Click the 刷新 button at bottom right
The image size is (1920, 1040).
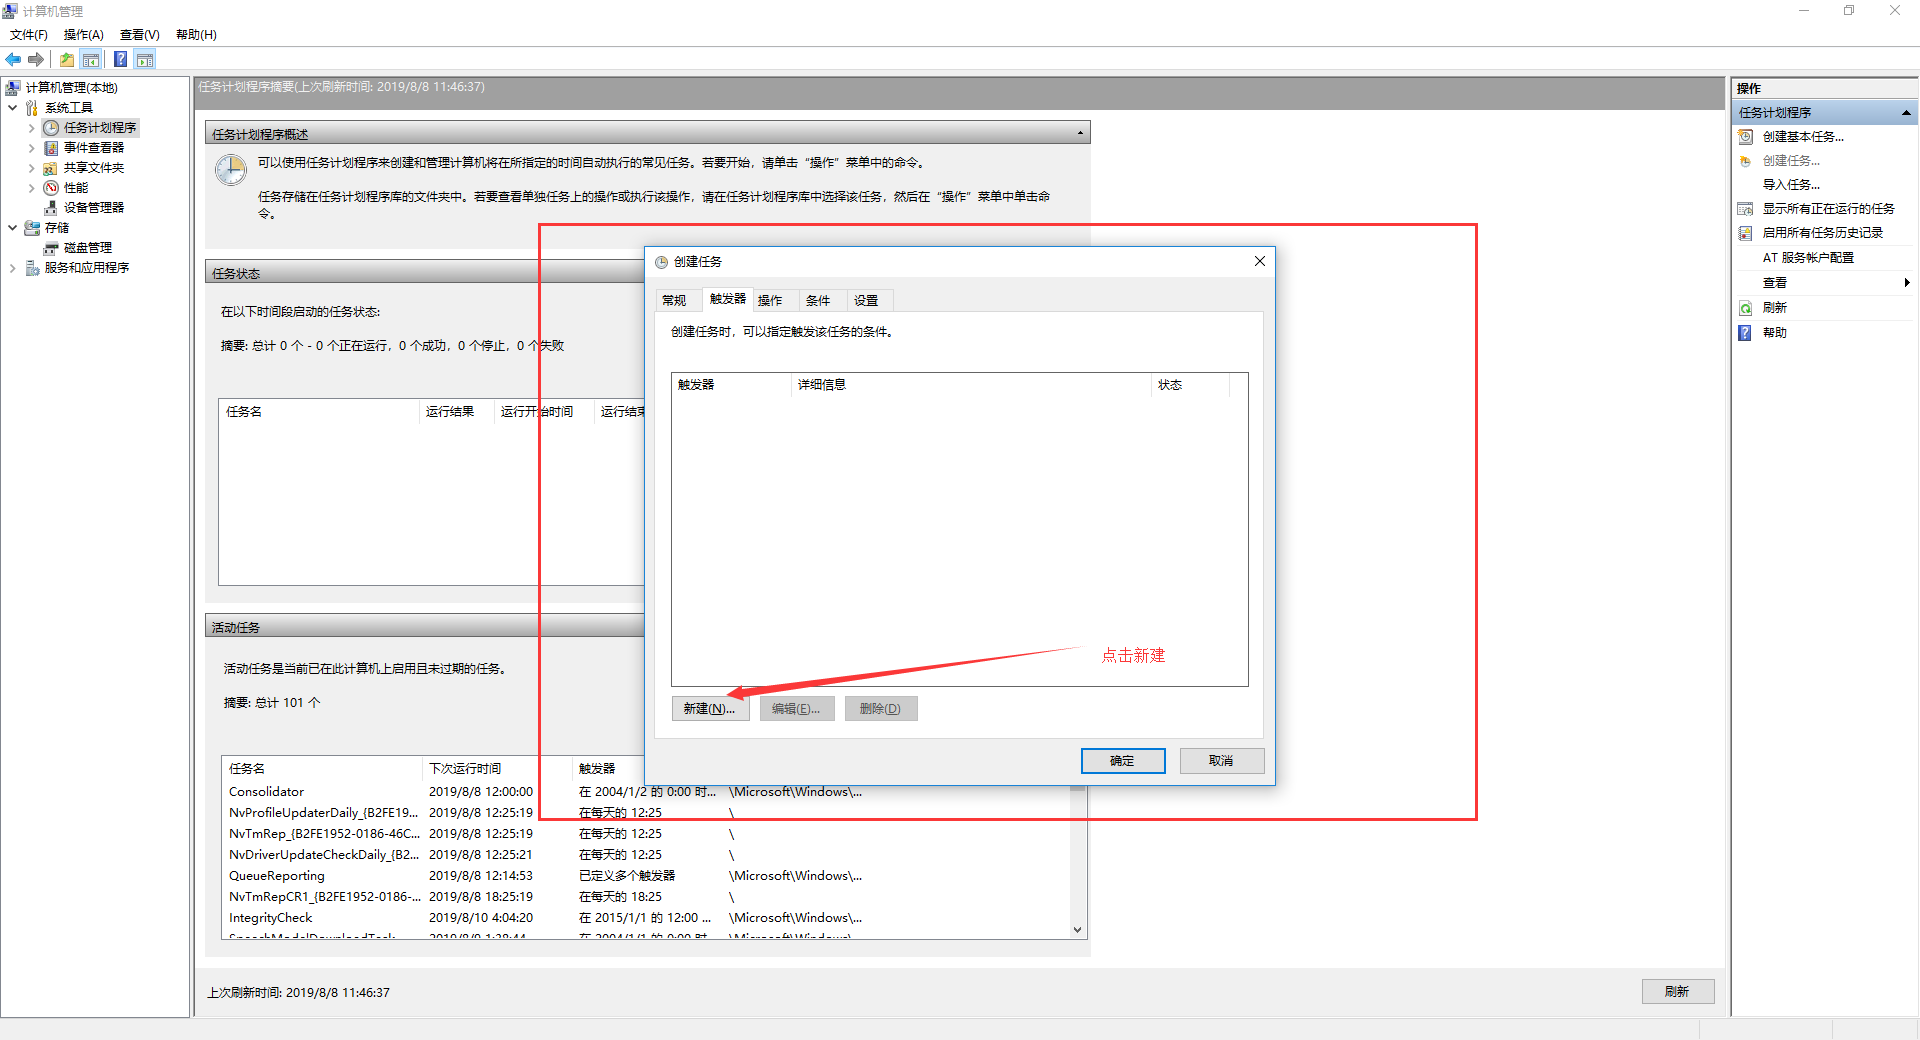tap(1677, 992)
